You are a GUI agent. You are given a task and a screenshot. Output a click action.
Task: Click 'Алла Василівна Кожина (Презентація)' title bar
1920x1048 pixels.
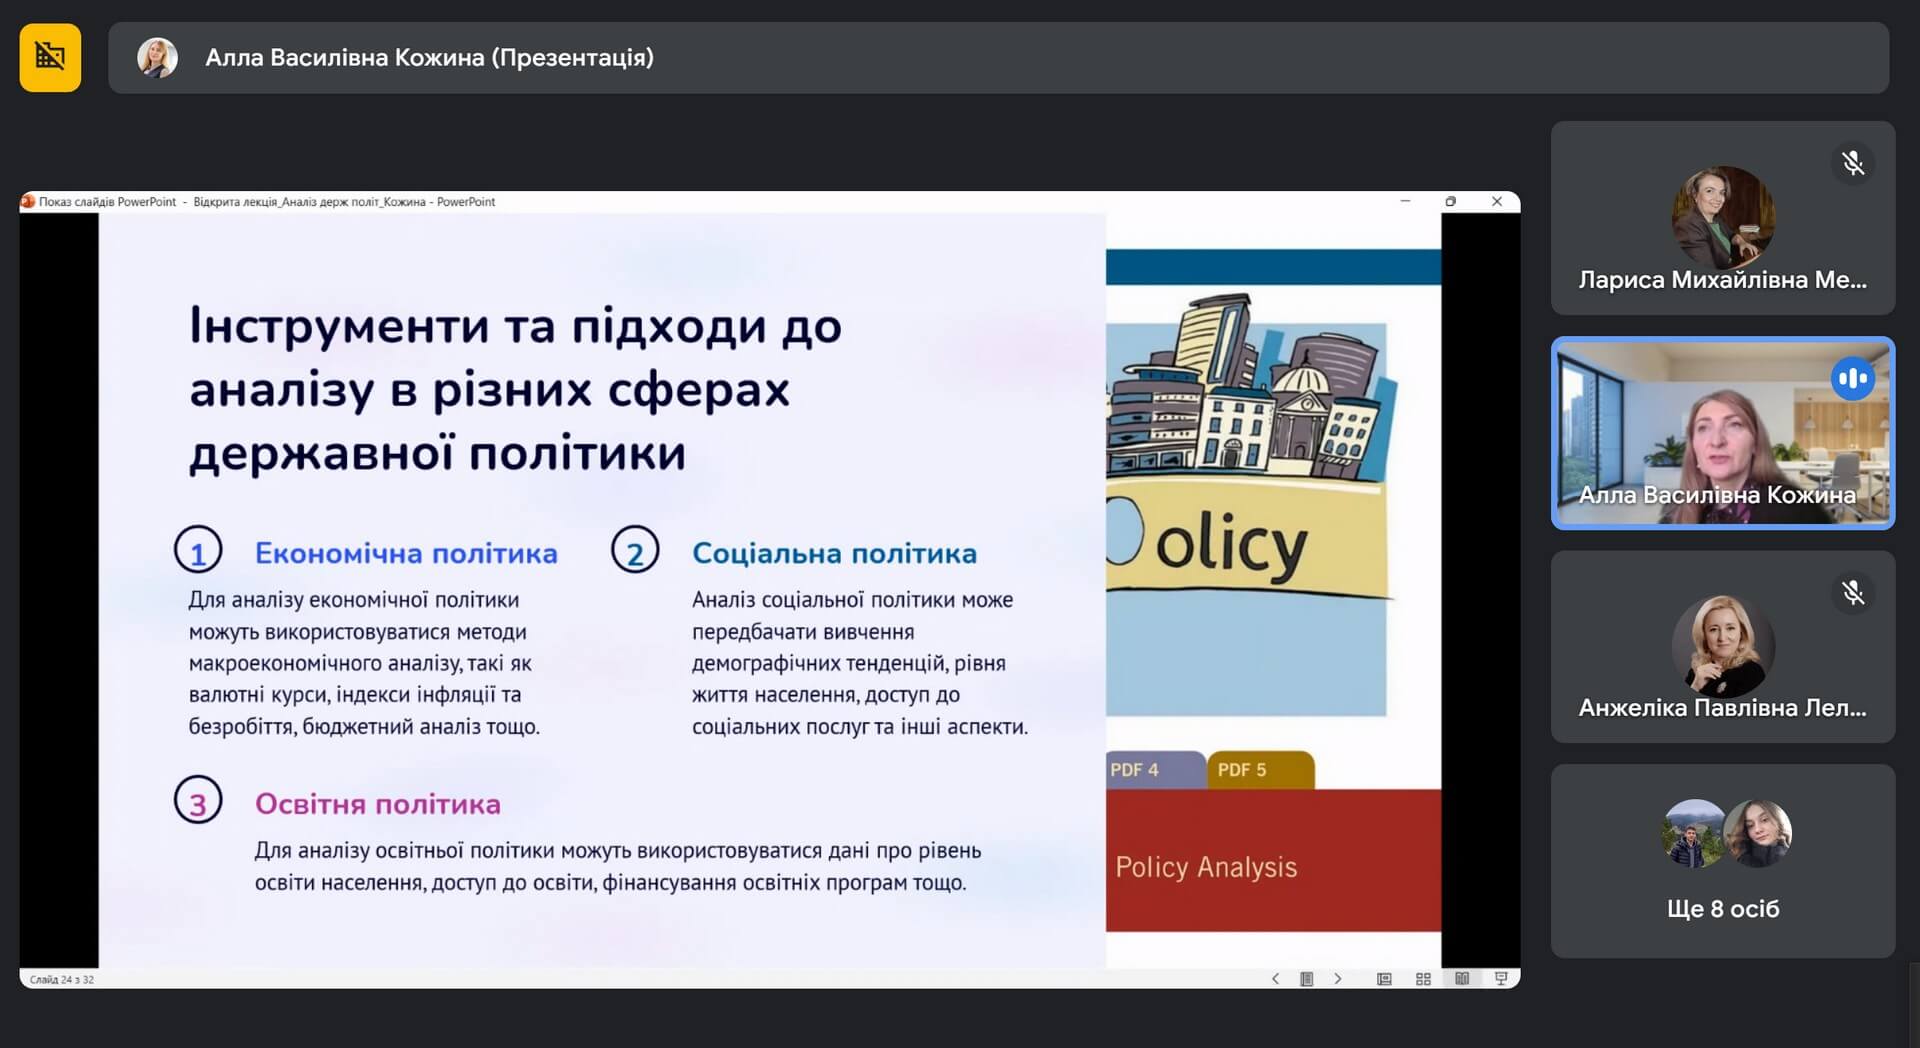(x=429, y=58)
